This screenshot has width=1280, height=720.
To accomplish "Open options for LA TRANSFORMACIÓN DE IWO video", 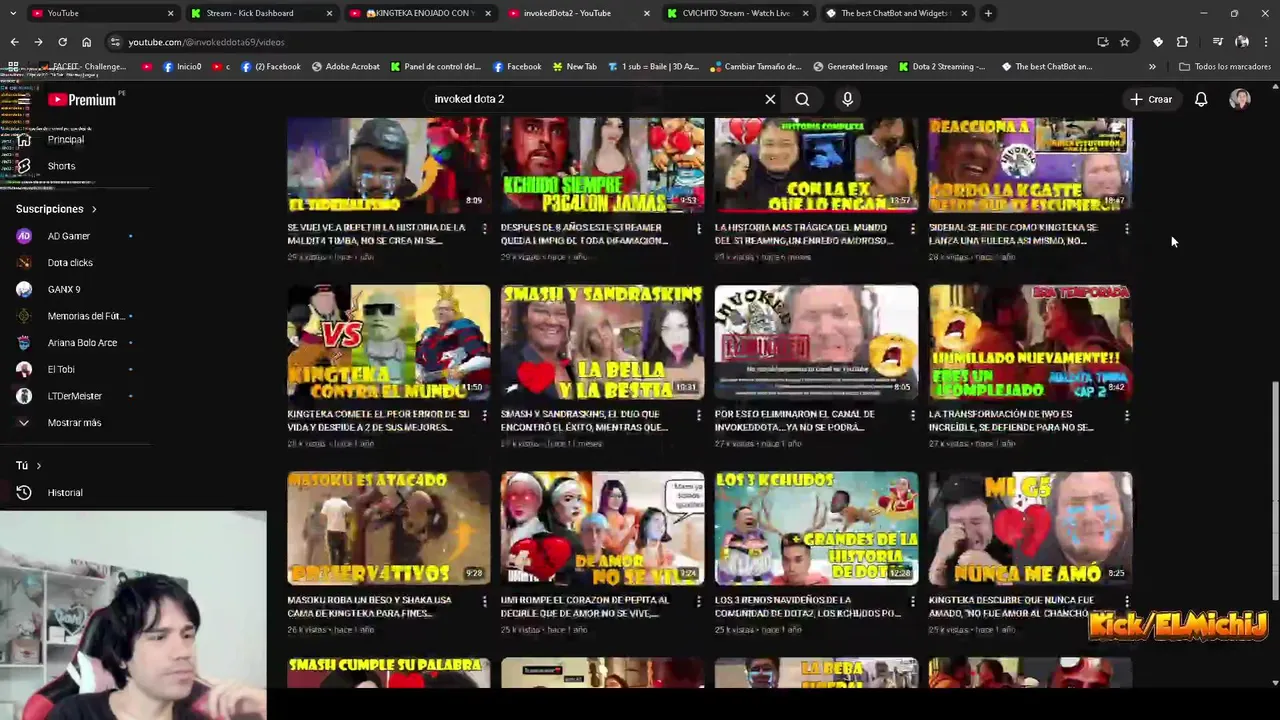I will 1127,415.
